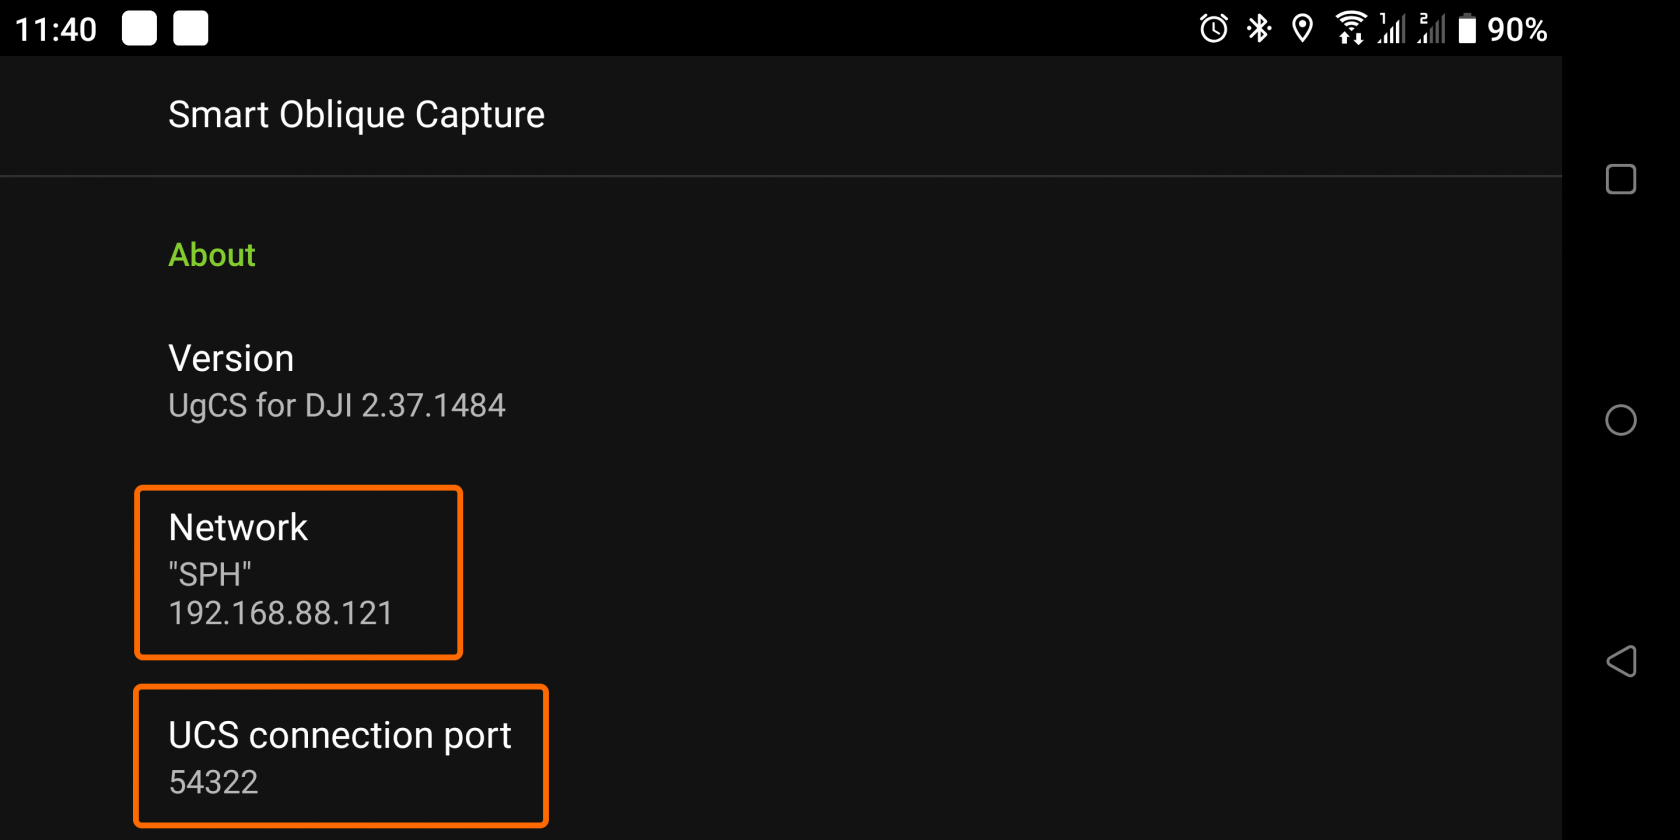The height and width of the screenshot is (840, 1680).
Task: Tap the Smart Oblique Capture title
Action: click(356, 115)
